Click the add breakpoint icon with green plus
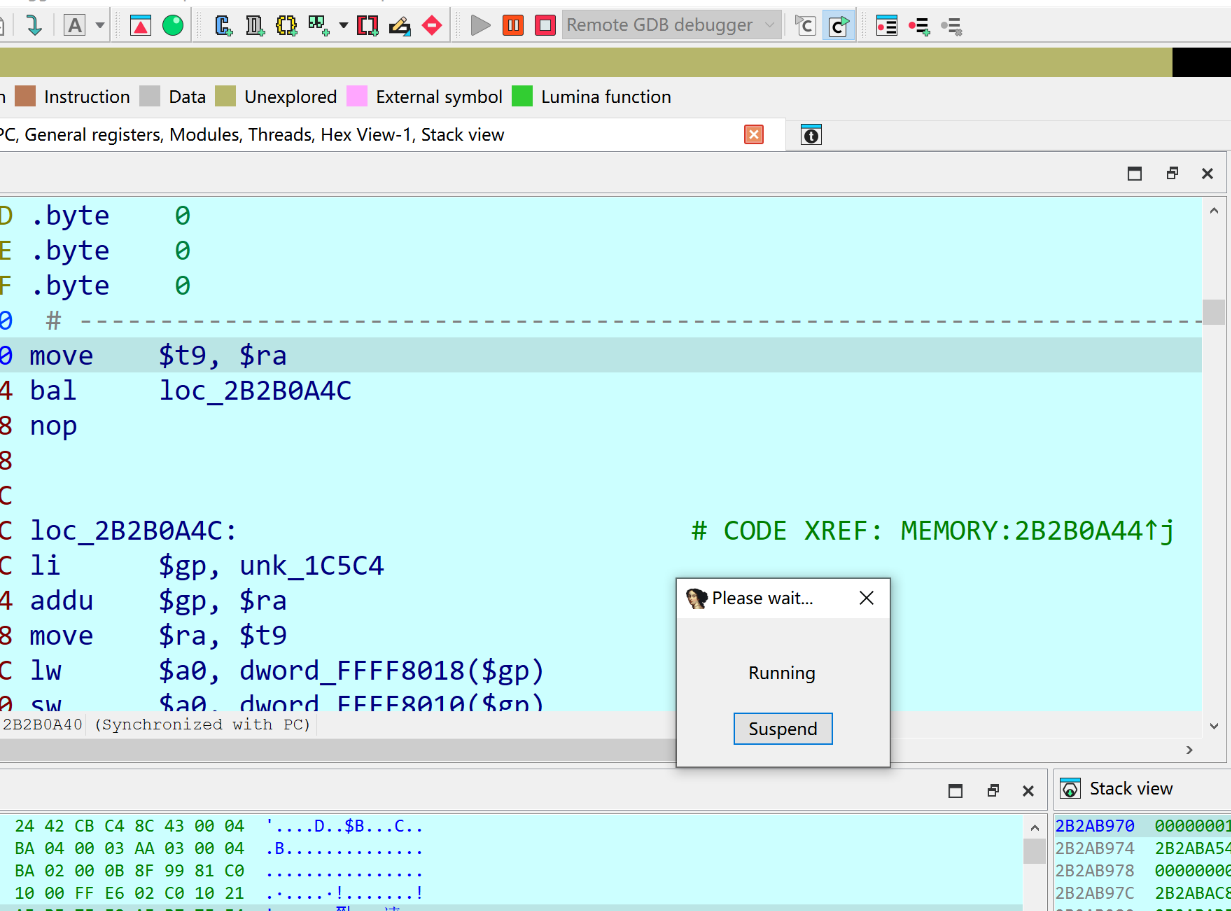Viewport: 1231px width, 911px height. coord(919,26)
